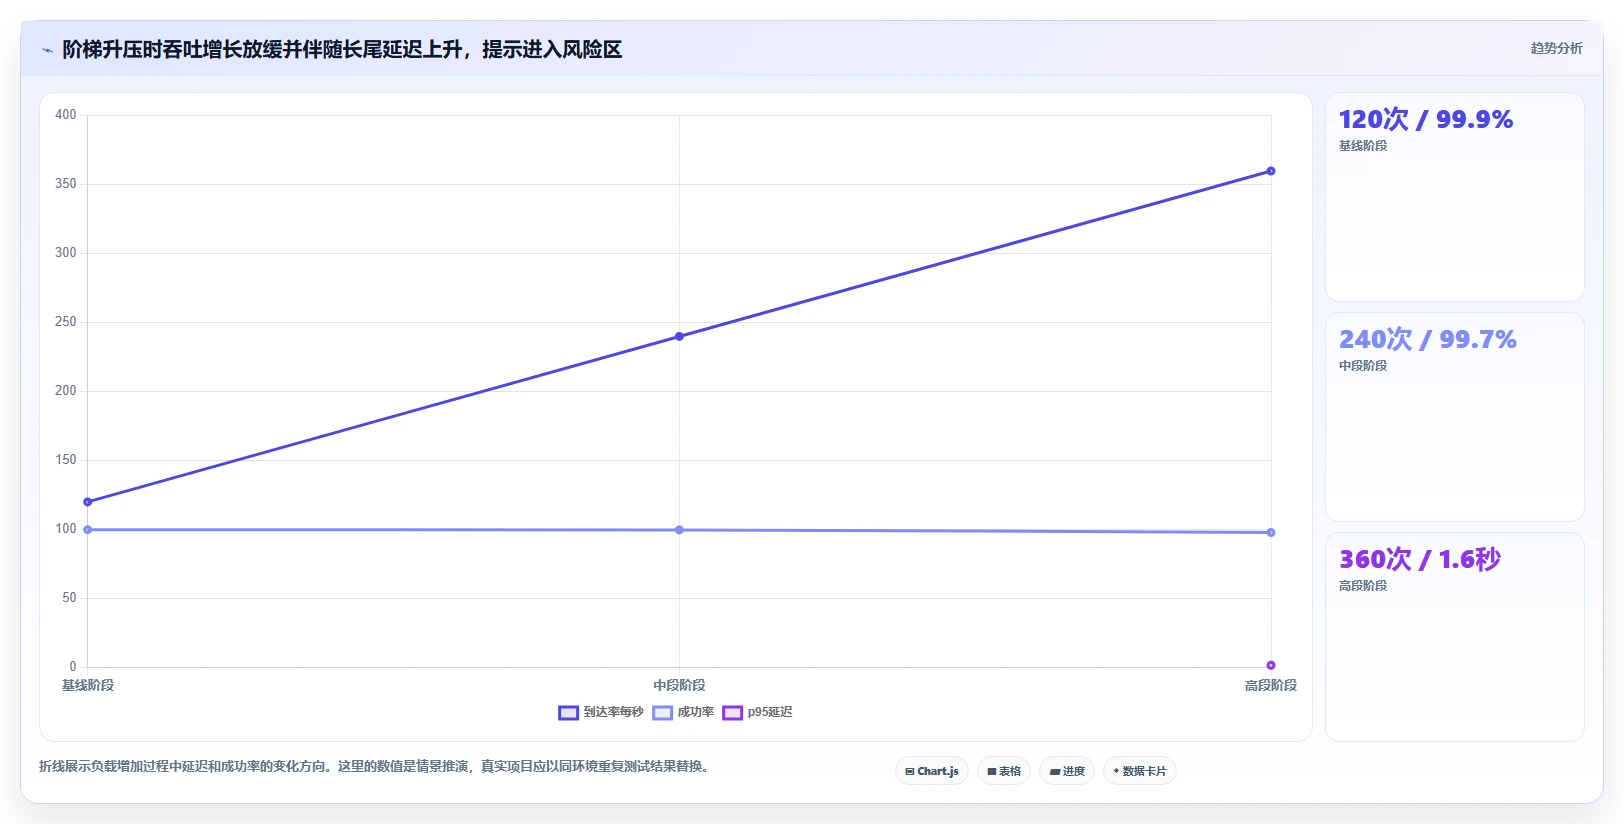Click the 到达率 data point at 240 on 中段阶段

click(679, 336)
